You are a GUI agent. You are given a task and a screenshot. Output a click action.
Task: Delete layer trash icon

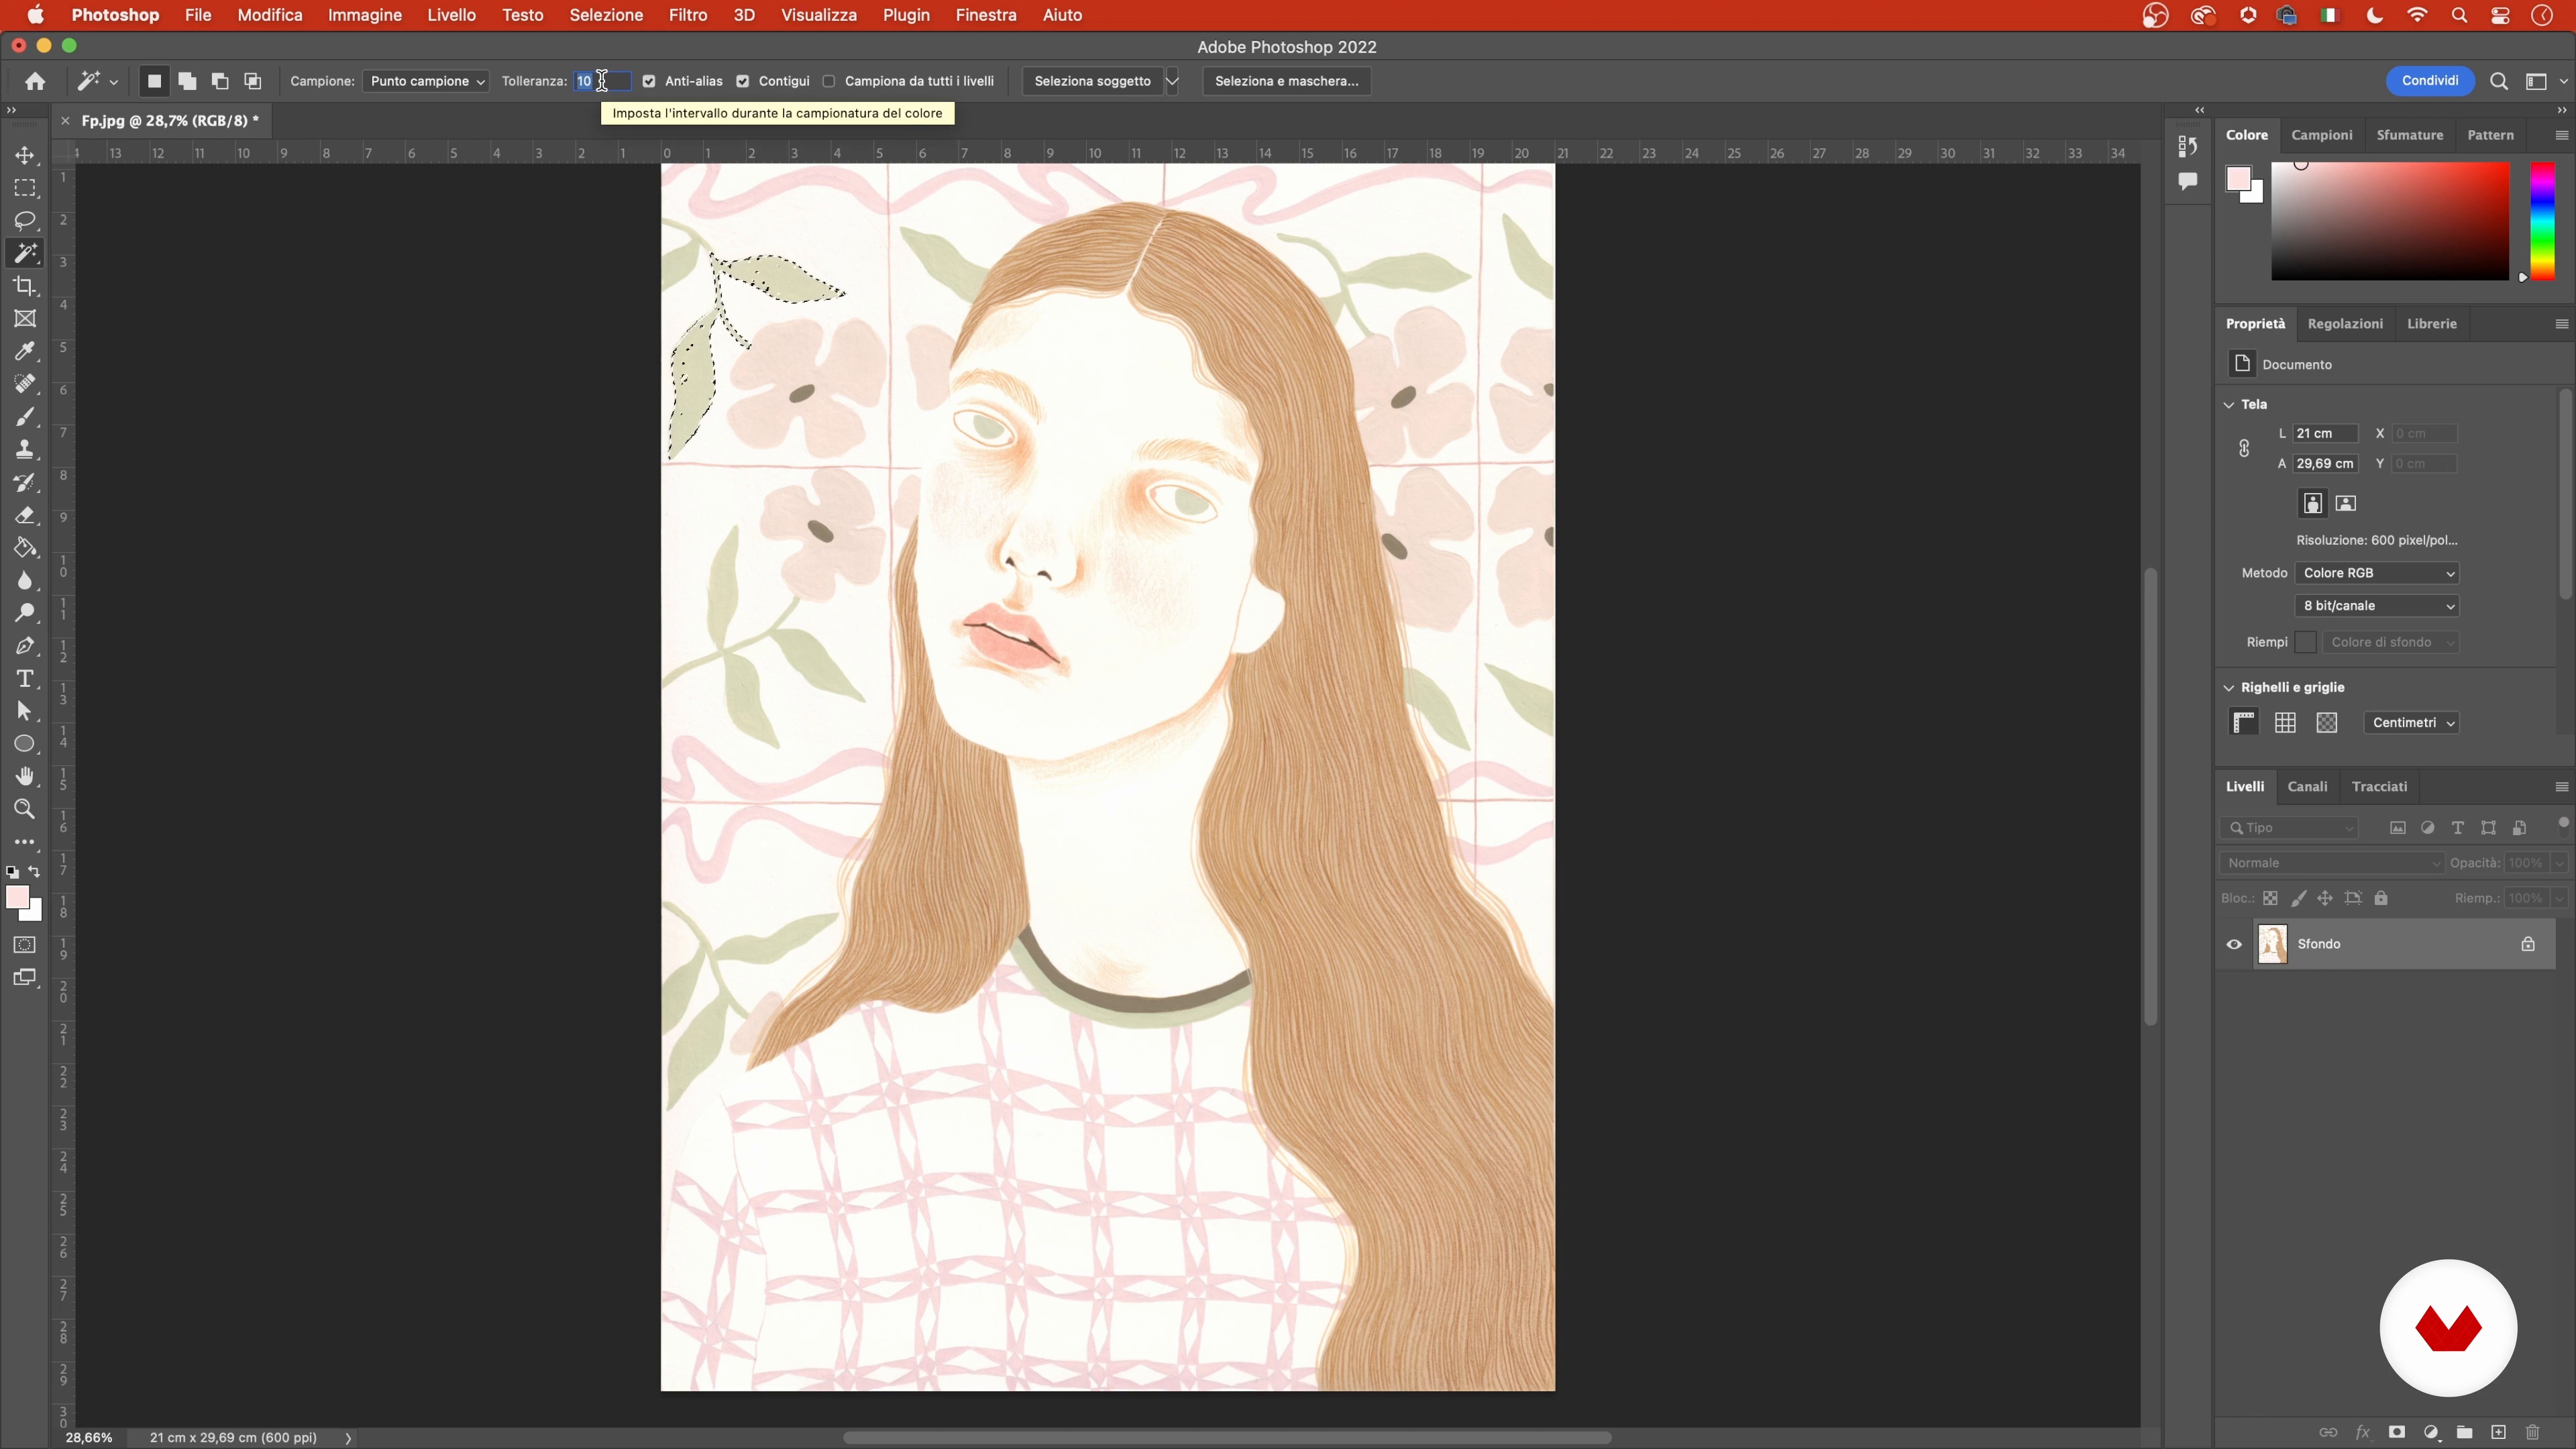pyautogui.click(x=2532, y=1432)
